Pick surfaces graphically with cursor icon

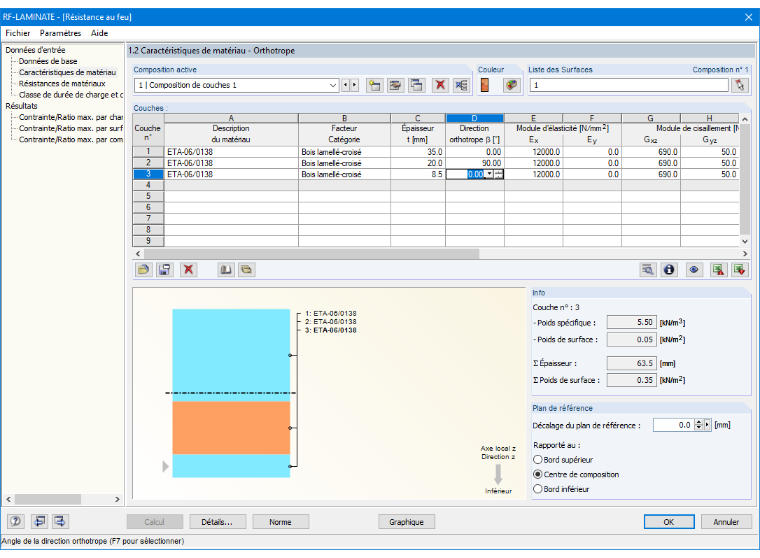(740, 85)
